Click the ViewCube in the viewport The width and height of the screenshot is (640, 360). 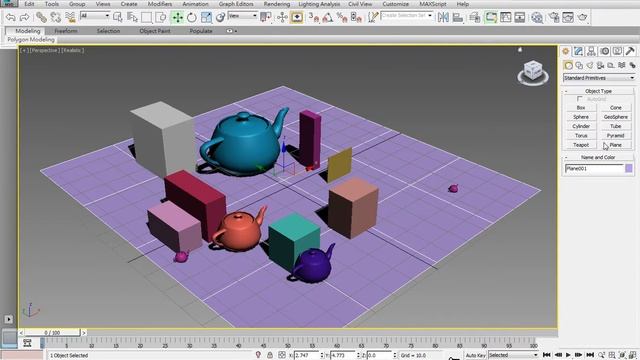point(533,73)
